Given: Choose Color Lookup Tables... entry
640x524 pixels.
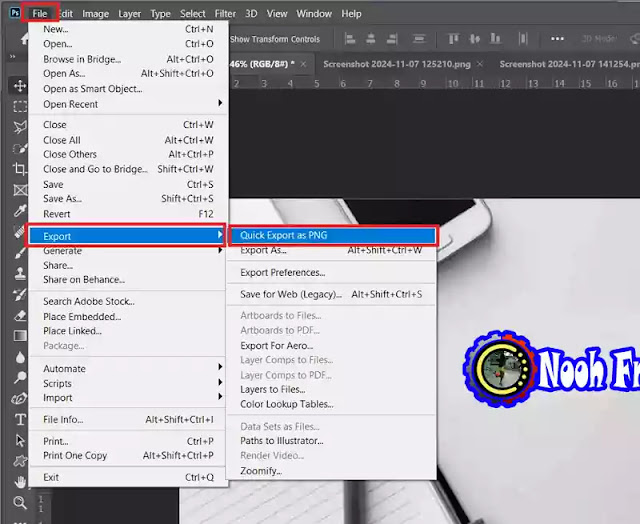Looking at the screenshot, I should point(333,404).
